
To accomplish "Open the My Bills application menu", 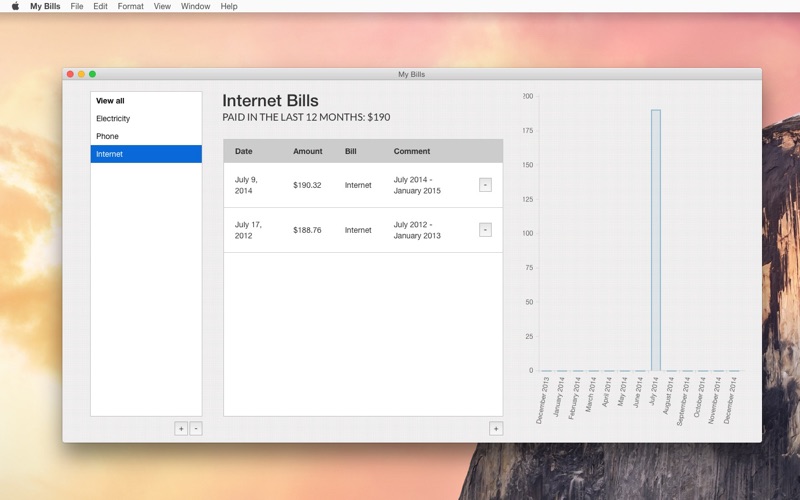I will point(45,6).
